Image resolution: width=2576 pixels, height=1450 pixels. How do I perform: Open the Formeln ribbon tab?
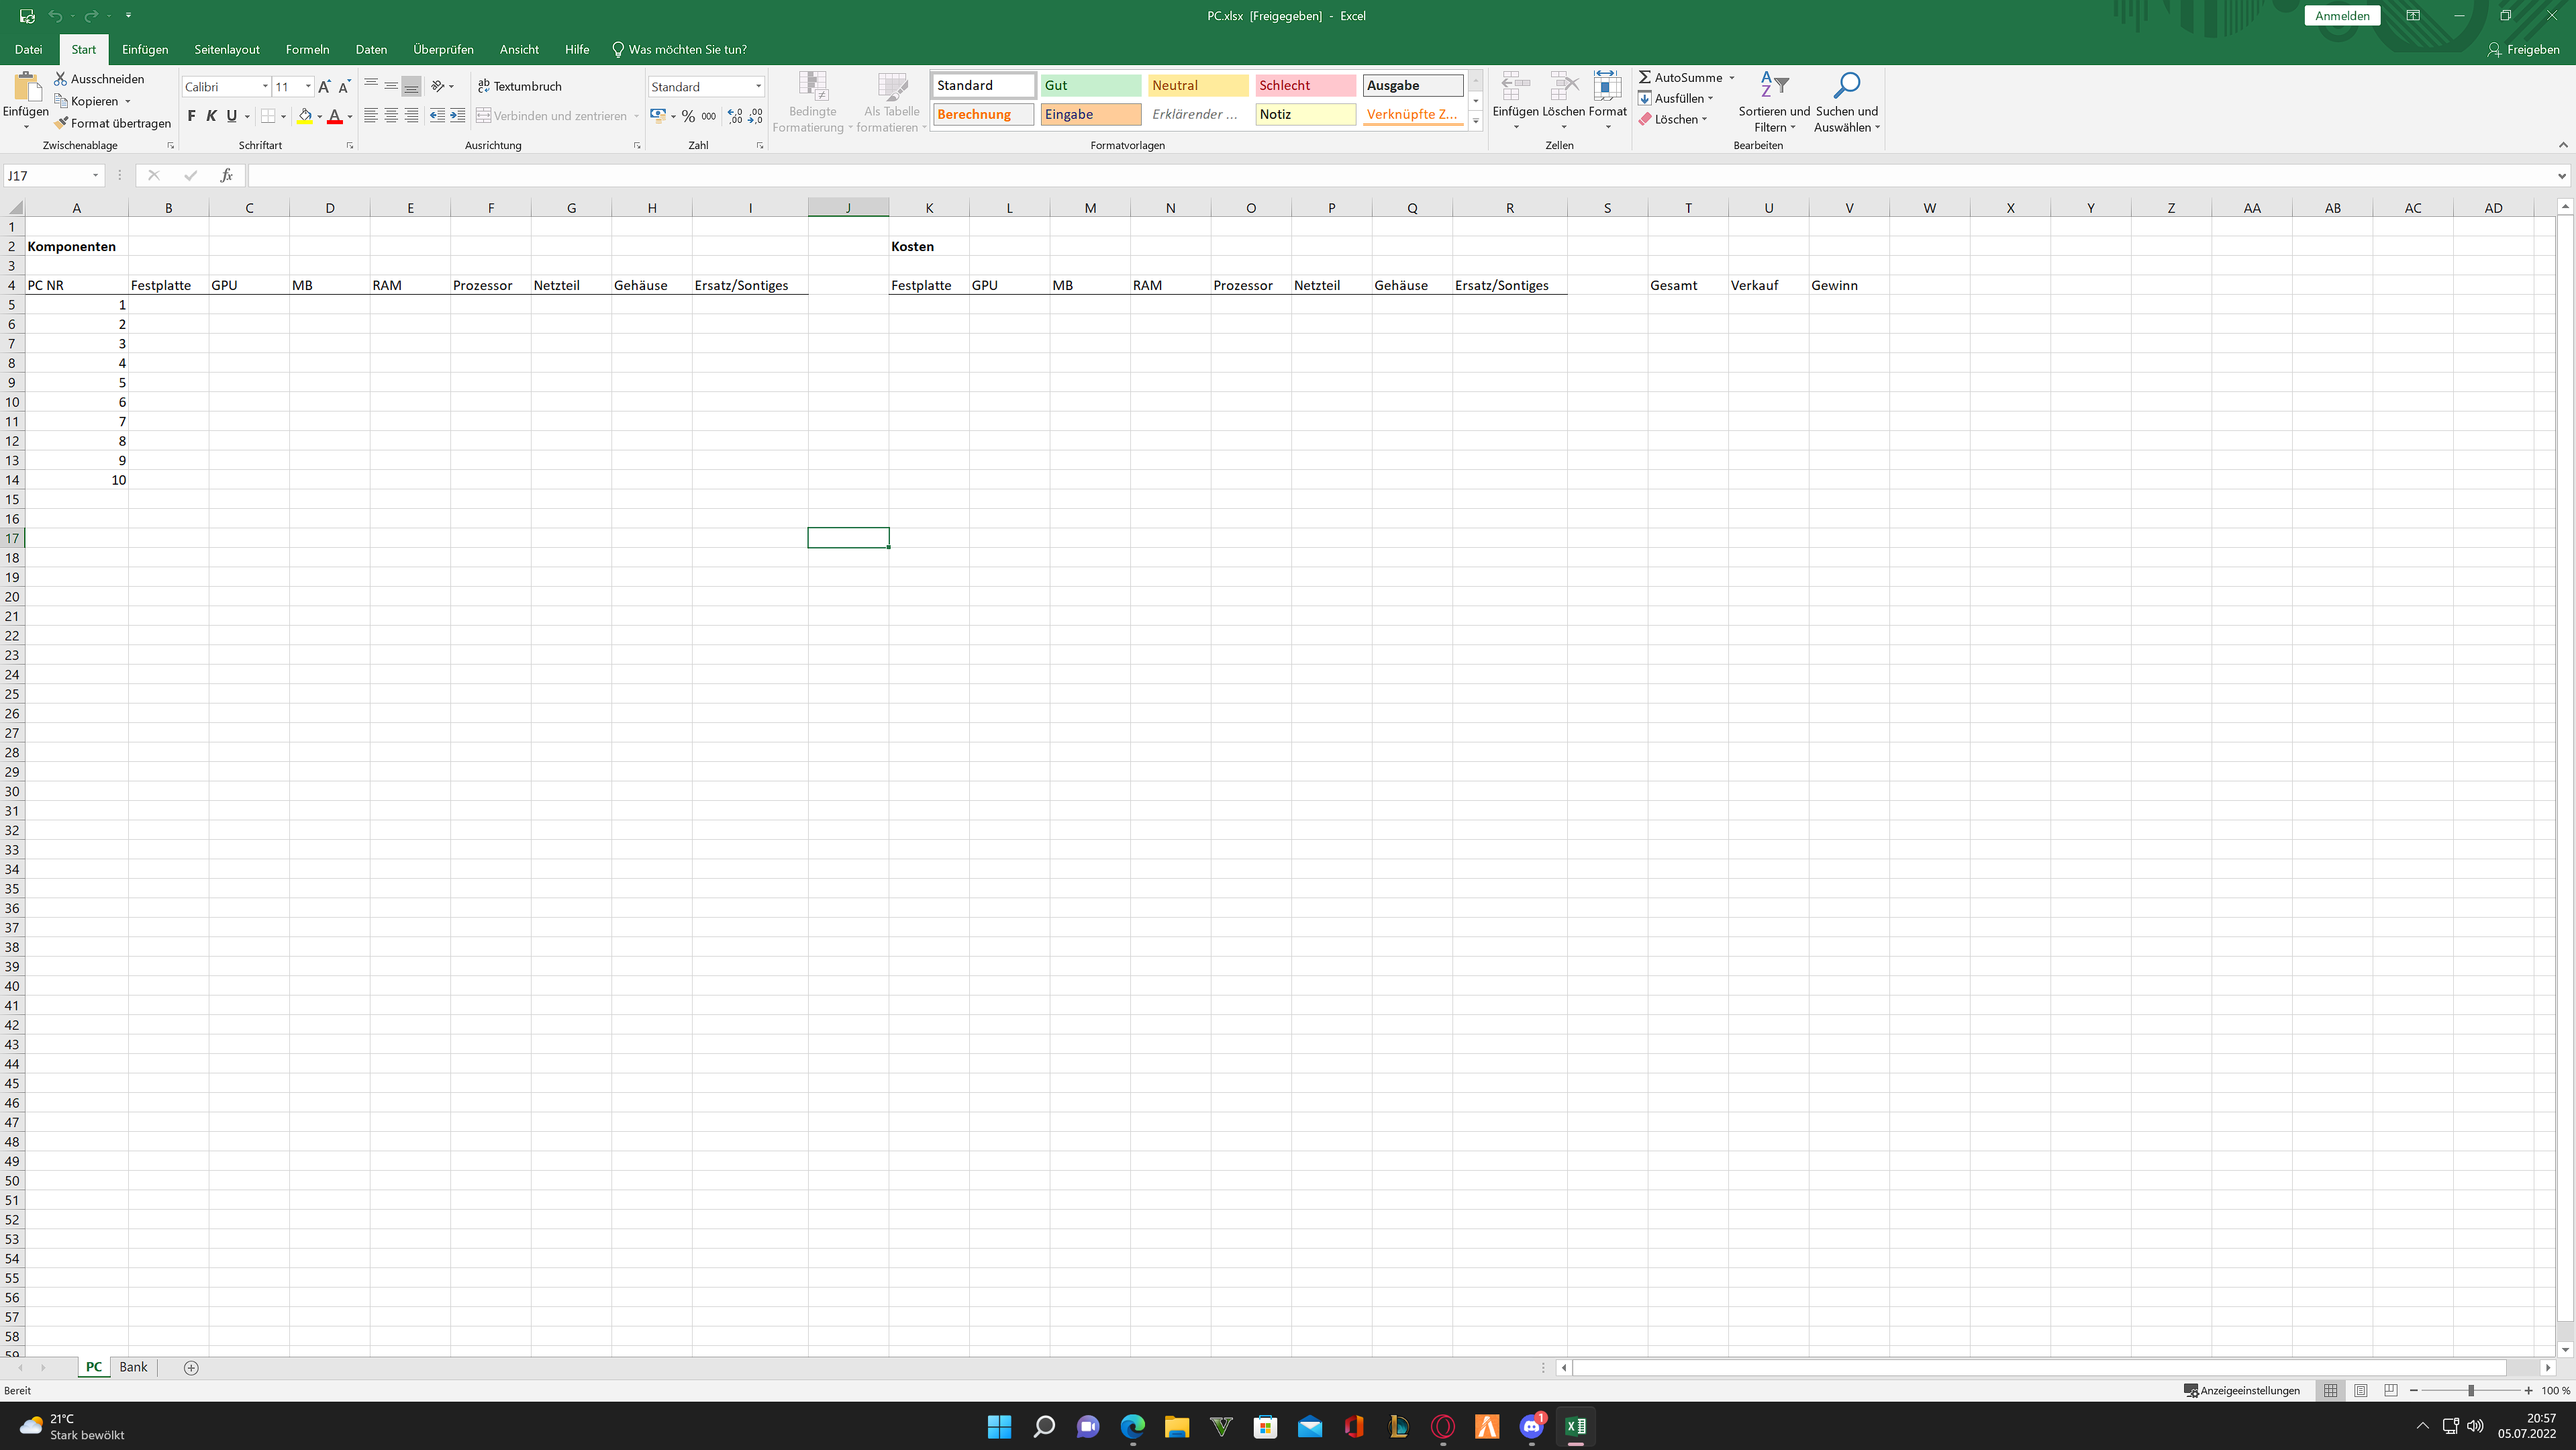307,49
